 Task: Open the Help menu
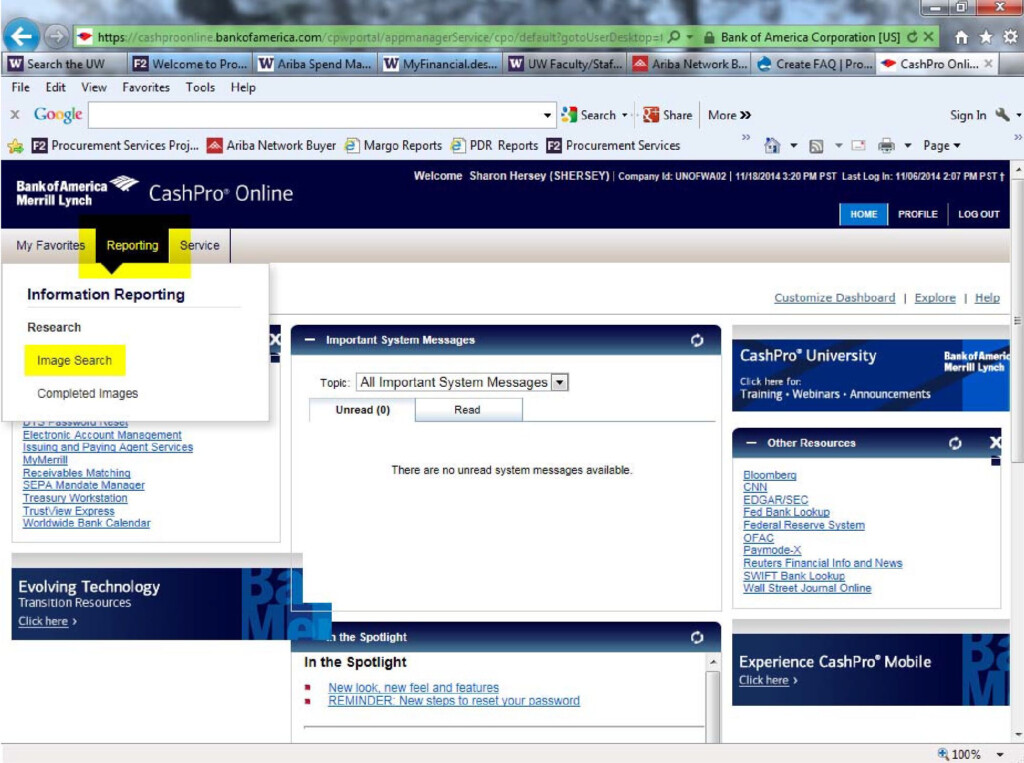click(x=242, y=87)
